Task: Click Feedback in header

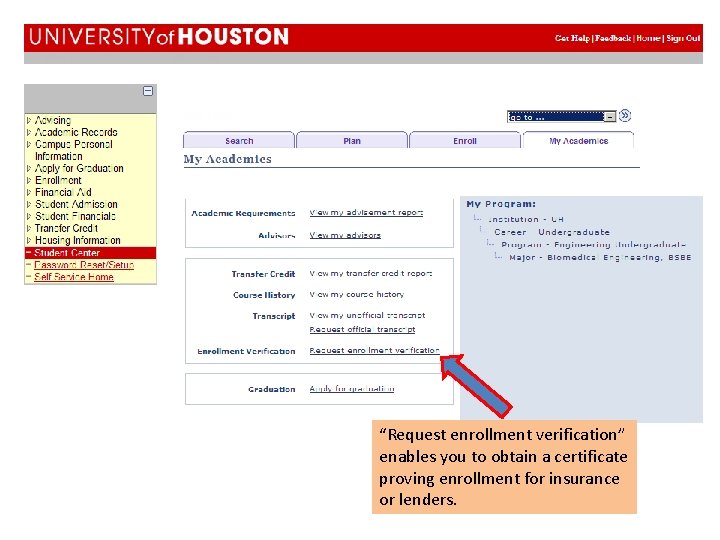Action: point(613,38)
